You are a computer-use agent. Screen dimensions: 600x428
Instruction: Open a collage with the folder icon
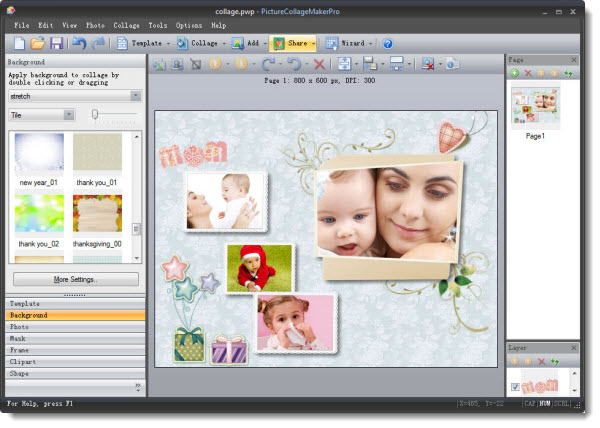pos(37,44)
